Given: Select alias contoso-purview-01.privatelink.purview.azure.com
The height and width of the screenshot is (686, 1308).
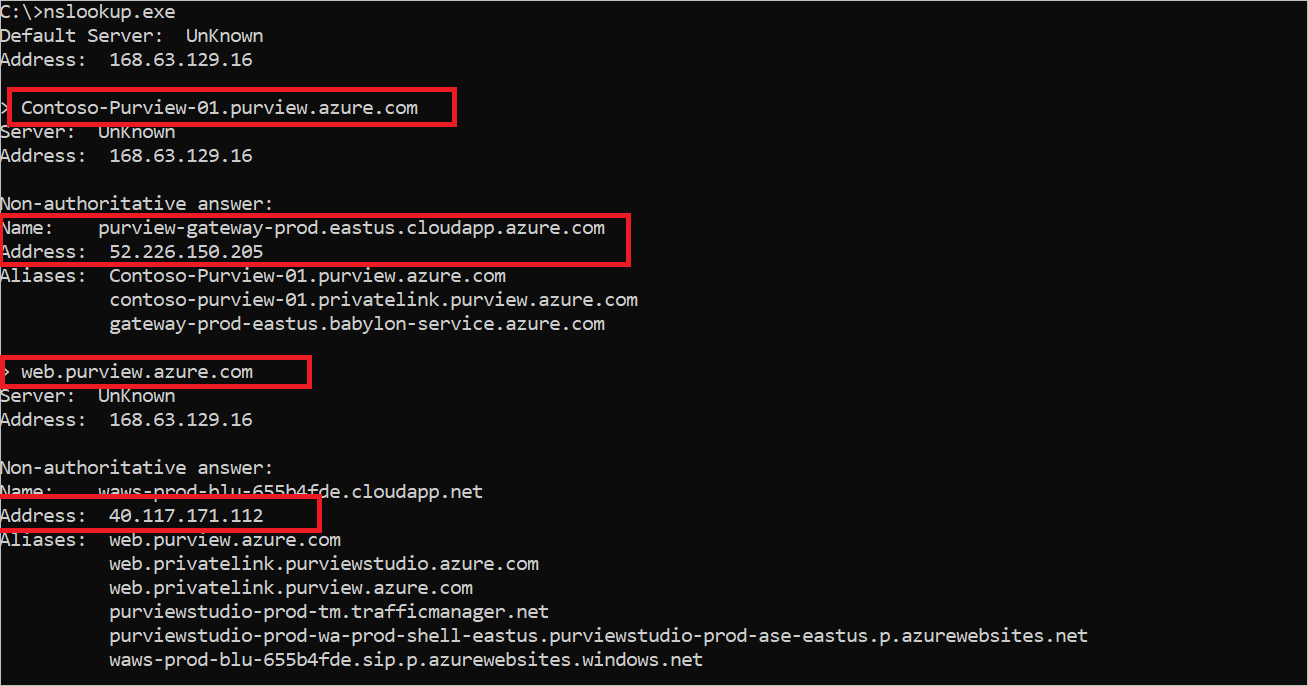Looking at the screenshot, I should (x=373, y=300).
